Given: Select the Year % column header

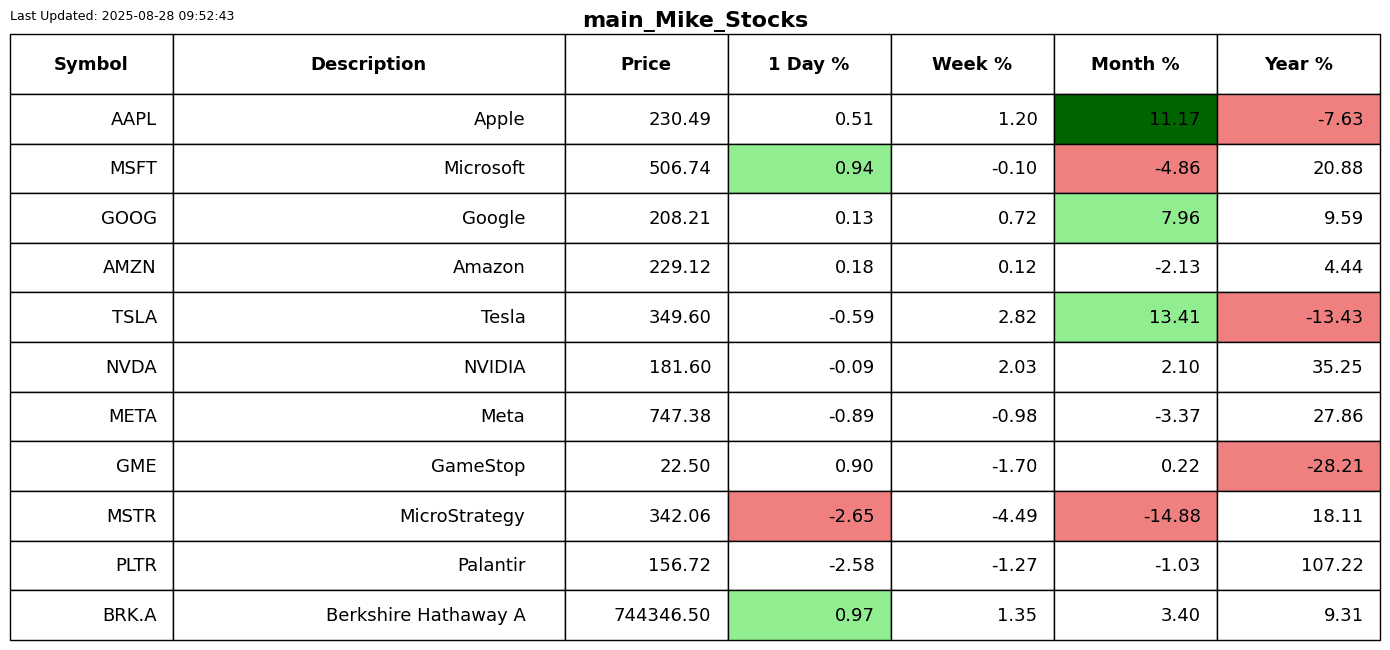Looking at the screenshot, I should 1298,64.
